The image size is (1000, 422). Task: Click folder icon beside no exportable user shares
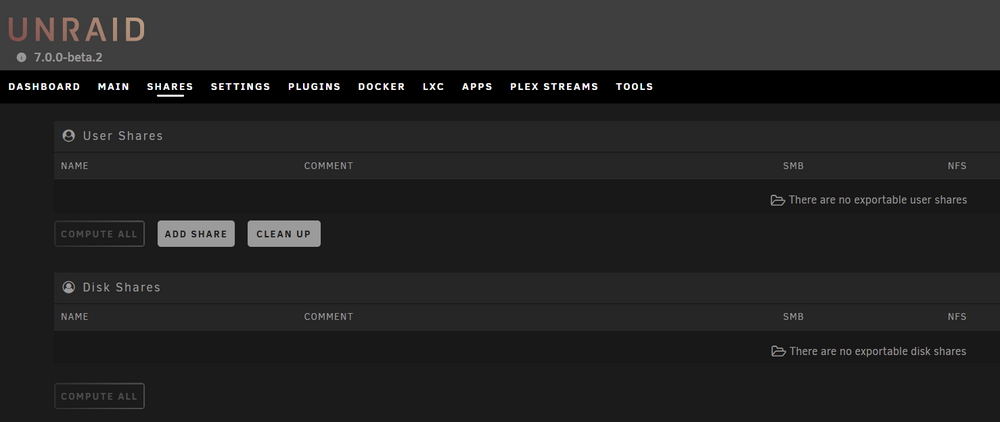click(x=777, y=200)
